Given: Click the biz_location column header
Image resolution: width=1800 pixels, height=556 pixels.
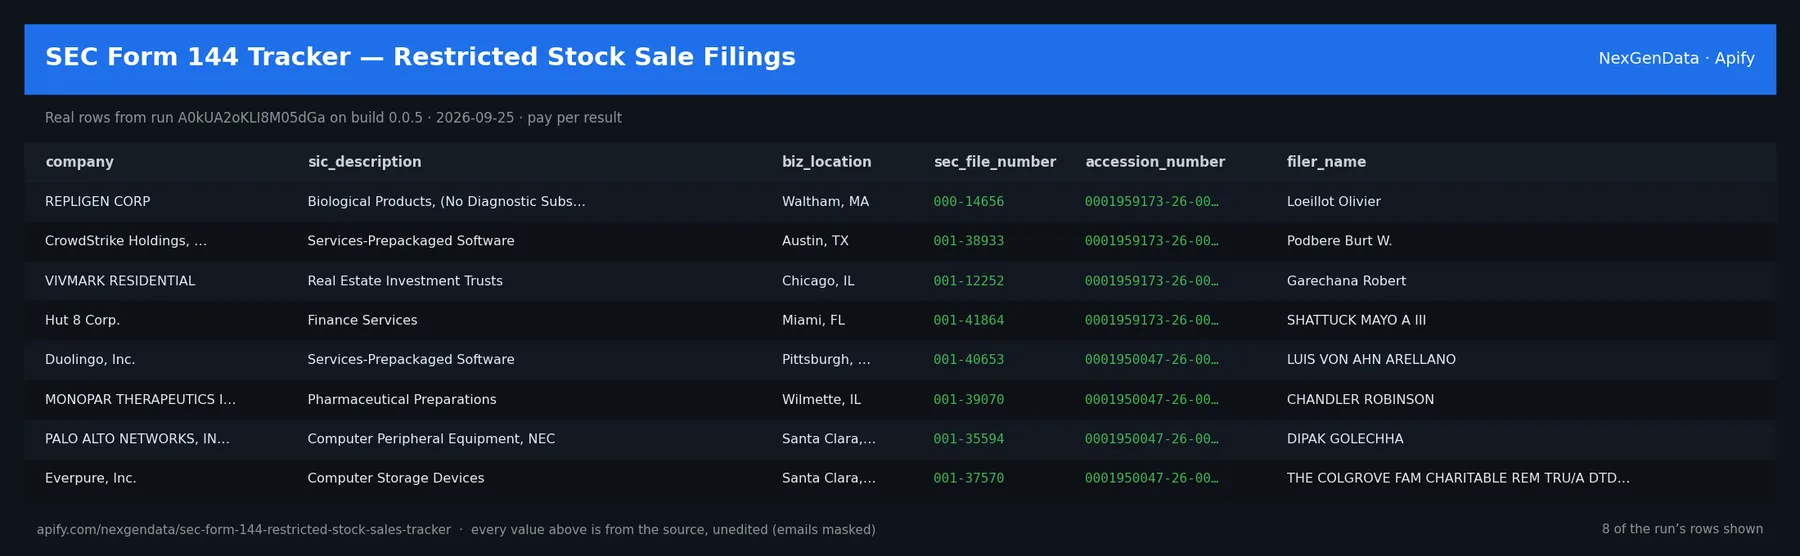Looking at the screenshot, I should click(826, 162).
